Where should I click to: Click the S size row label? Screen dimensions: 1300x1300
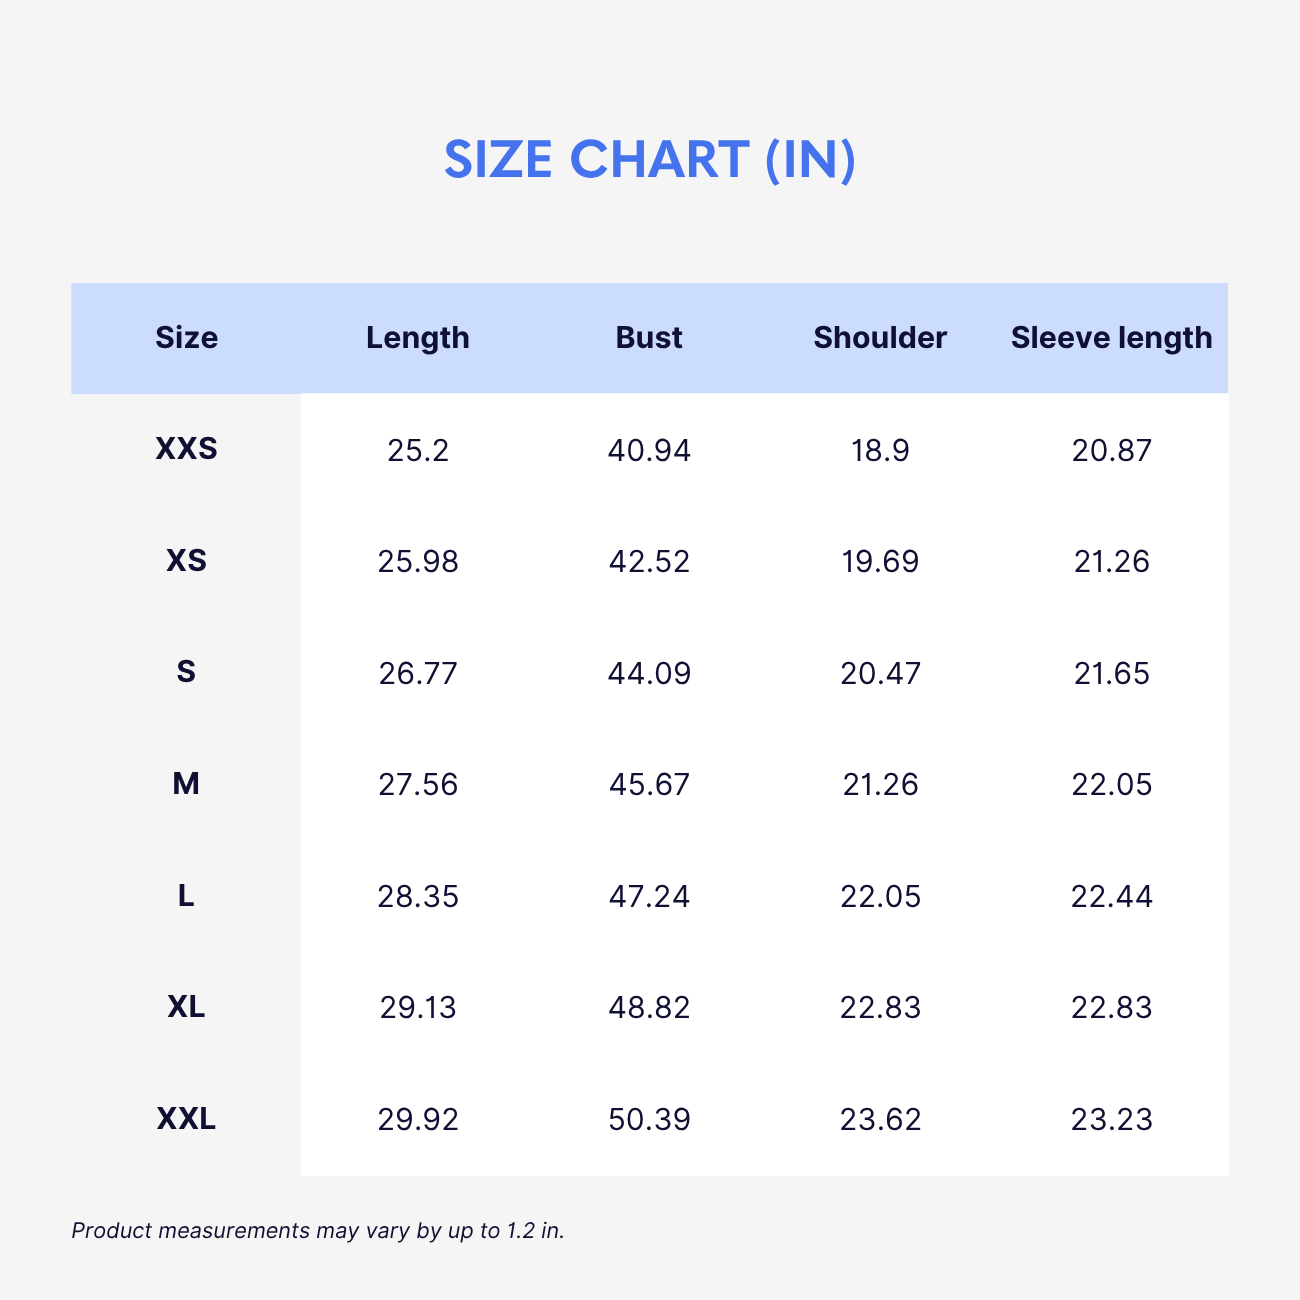point(186,672)
